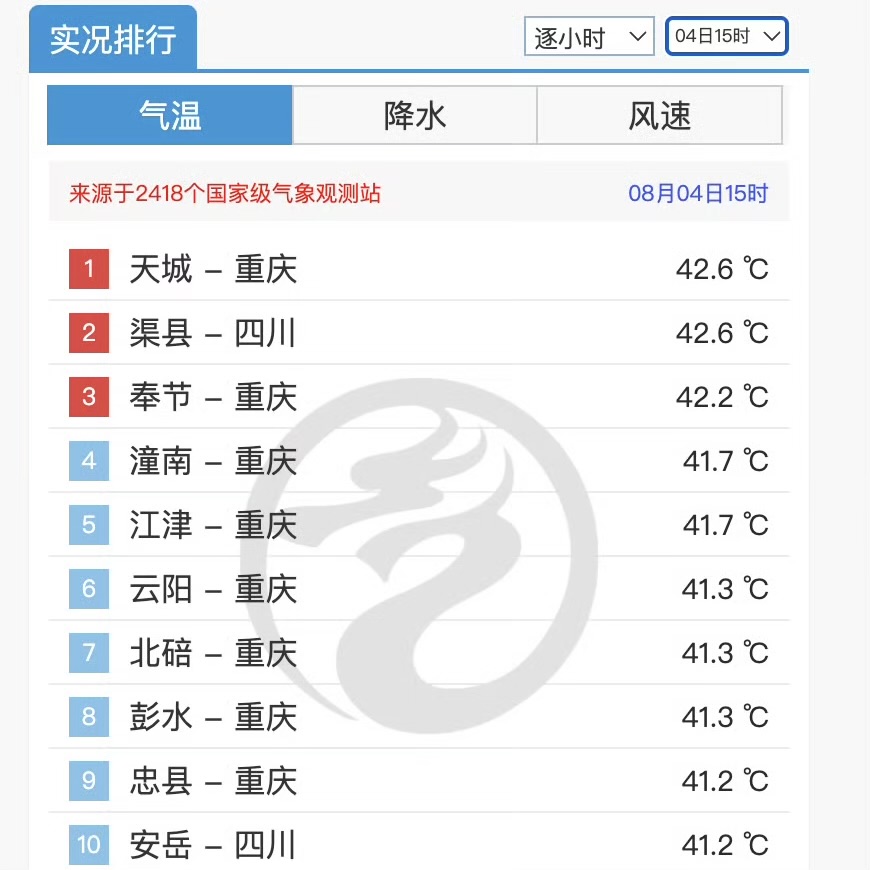870x870 pixels.
Task: Switch to the 气温 tab
Action: (x=170, y=115)
